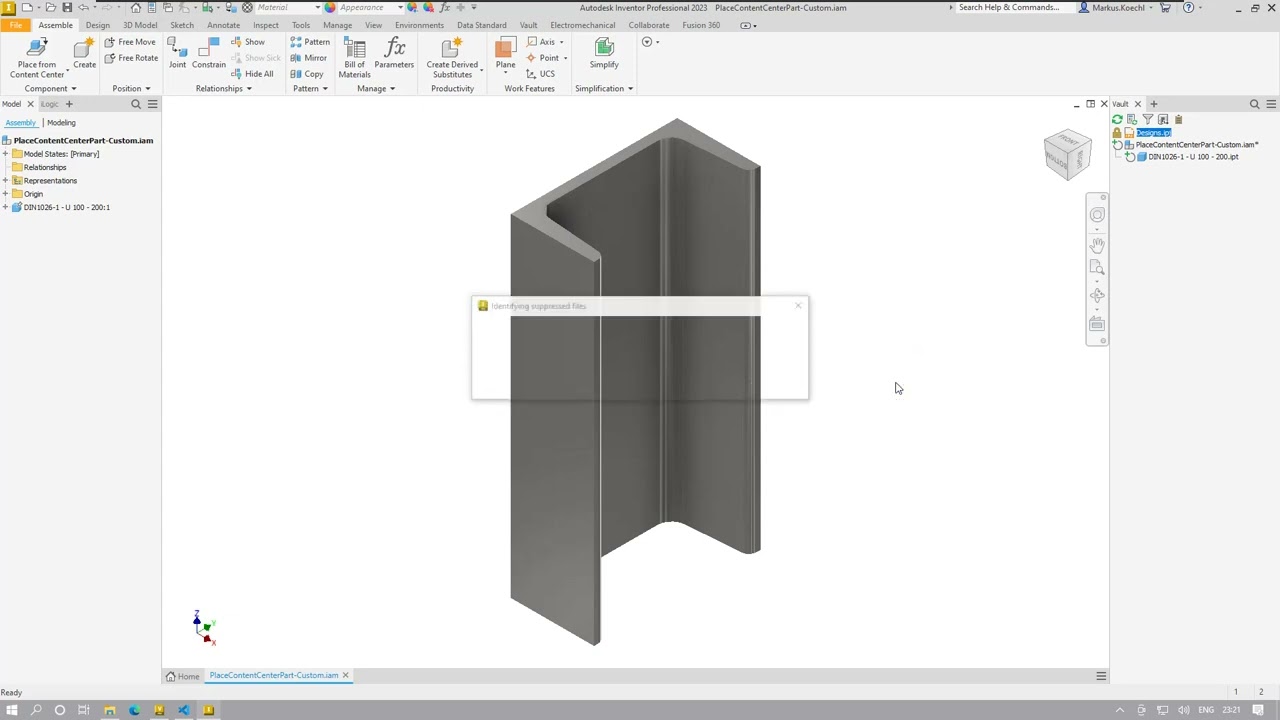Click Home icon in quick access toolbar
1280x720 pixels.
(135, 7)
